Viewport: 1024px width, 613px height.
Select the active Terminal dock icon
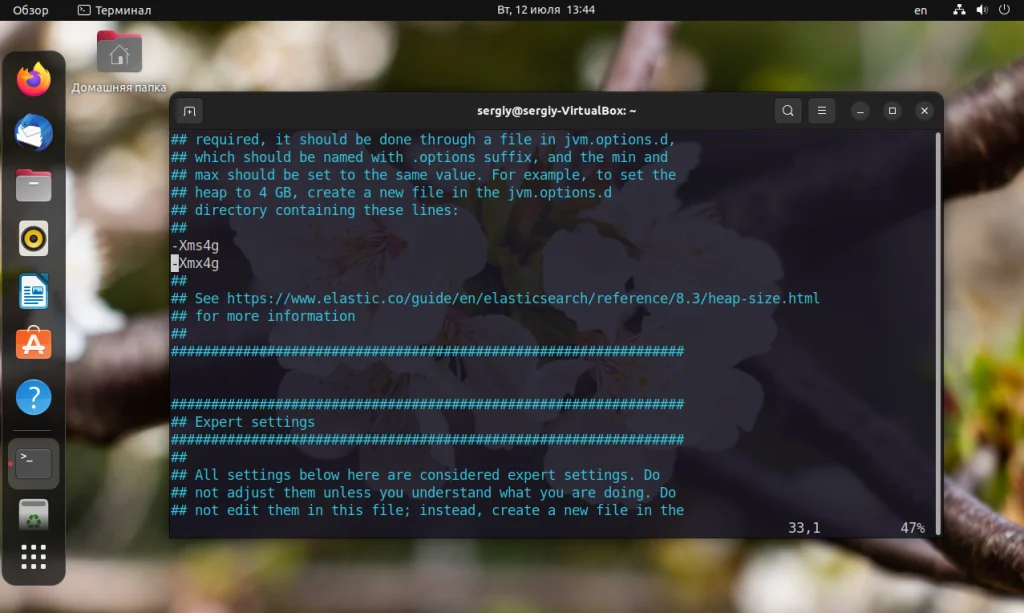pyautogui.click(x=33, y=463)
